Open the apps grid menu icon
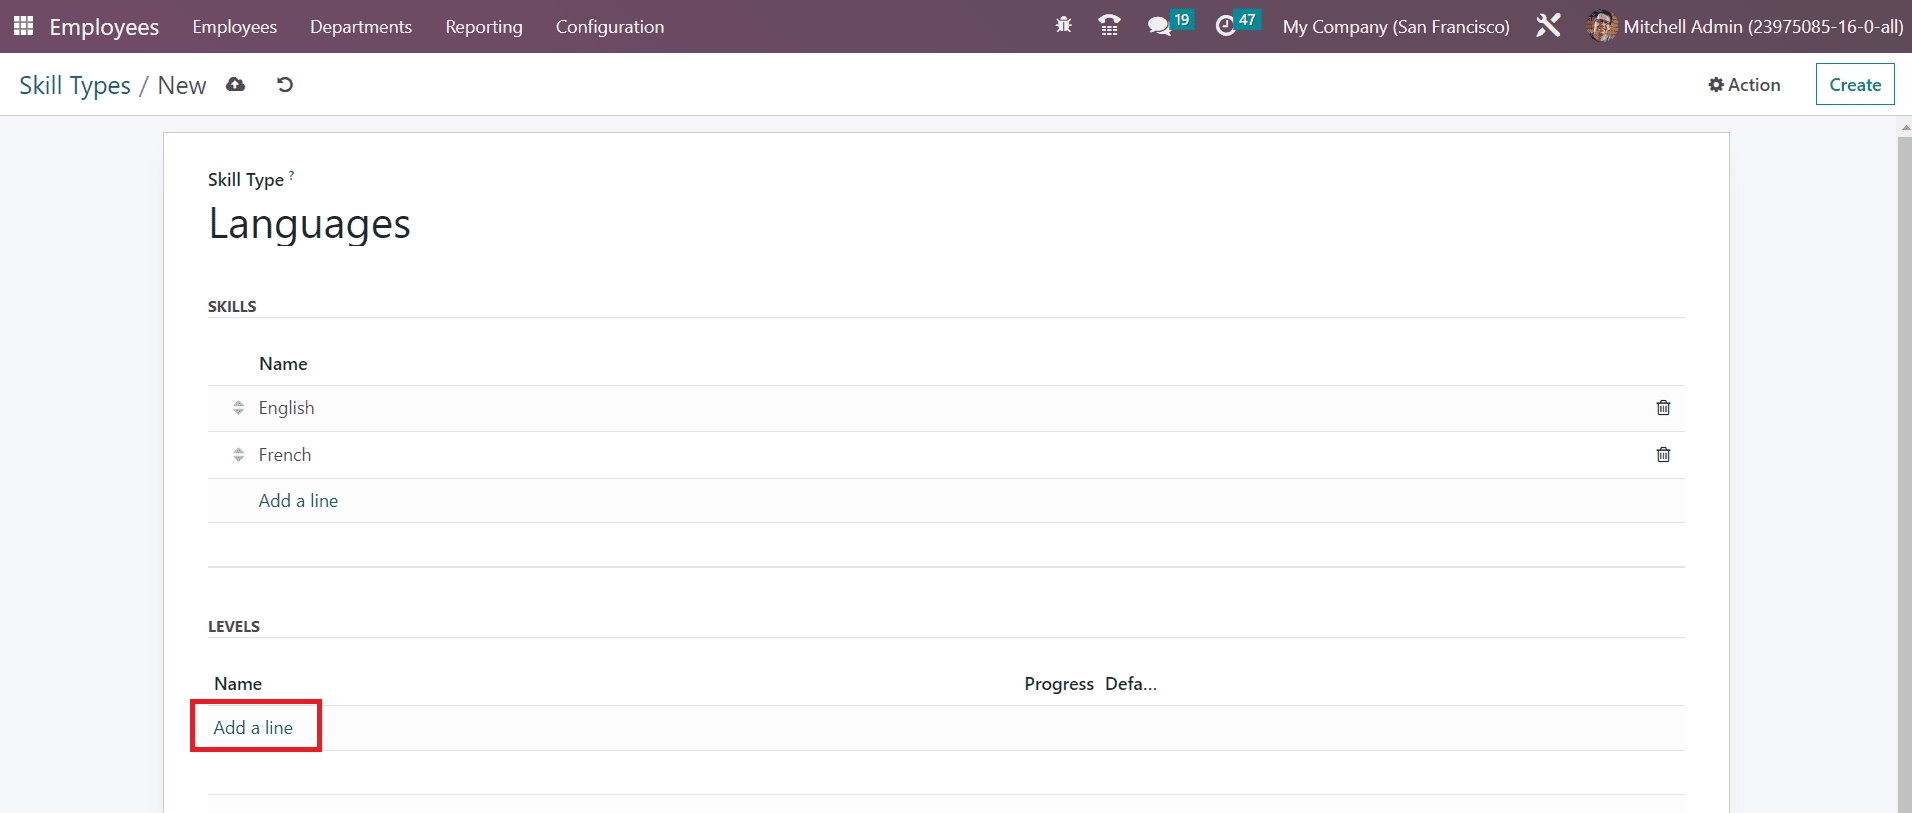1912x813 pixels. point(23,26)
